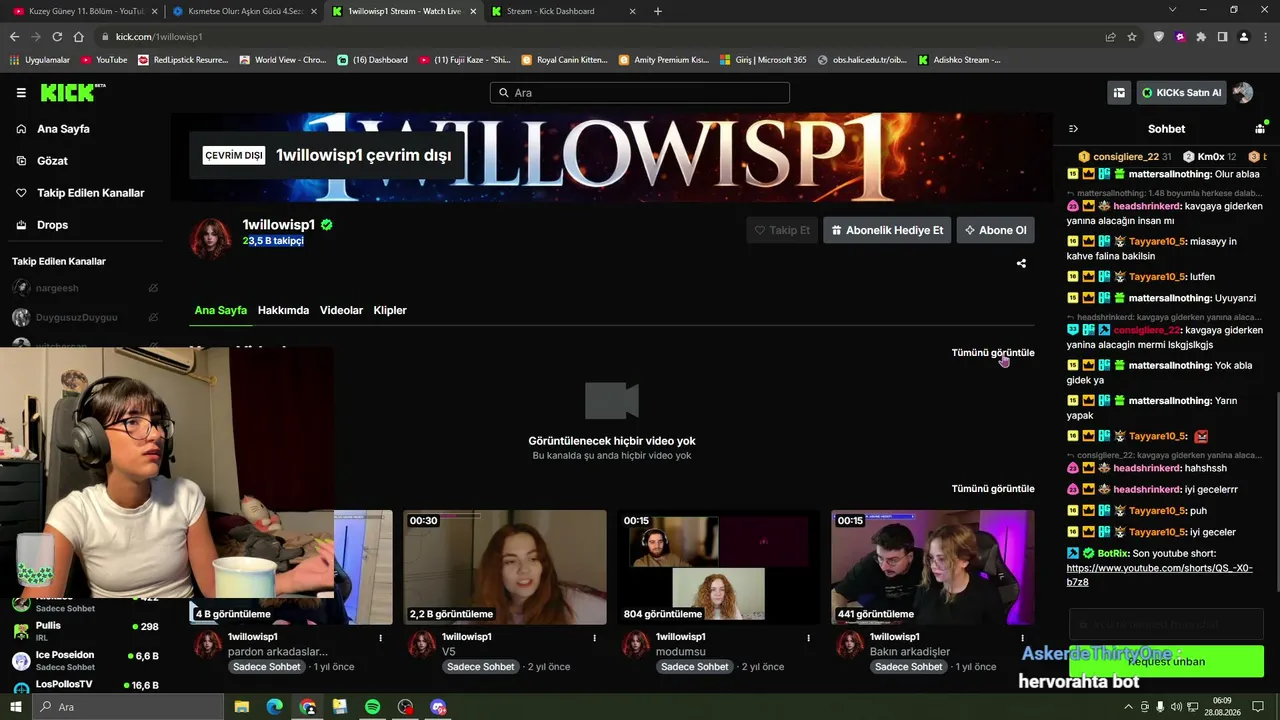Toggle mute on nargeesh followed channel
Image resolution: width=1280 pixels, height=720 pixels.
click(x=153, y=288)
